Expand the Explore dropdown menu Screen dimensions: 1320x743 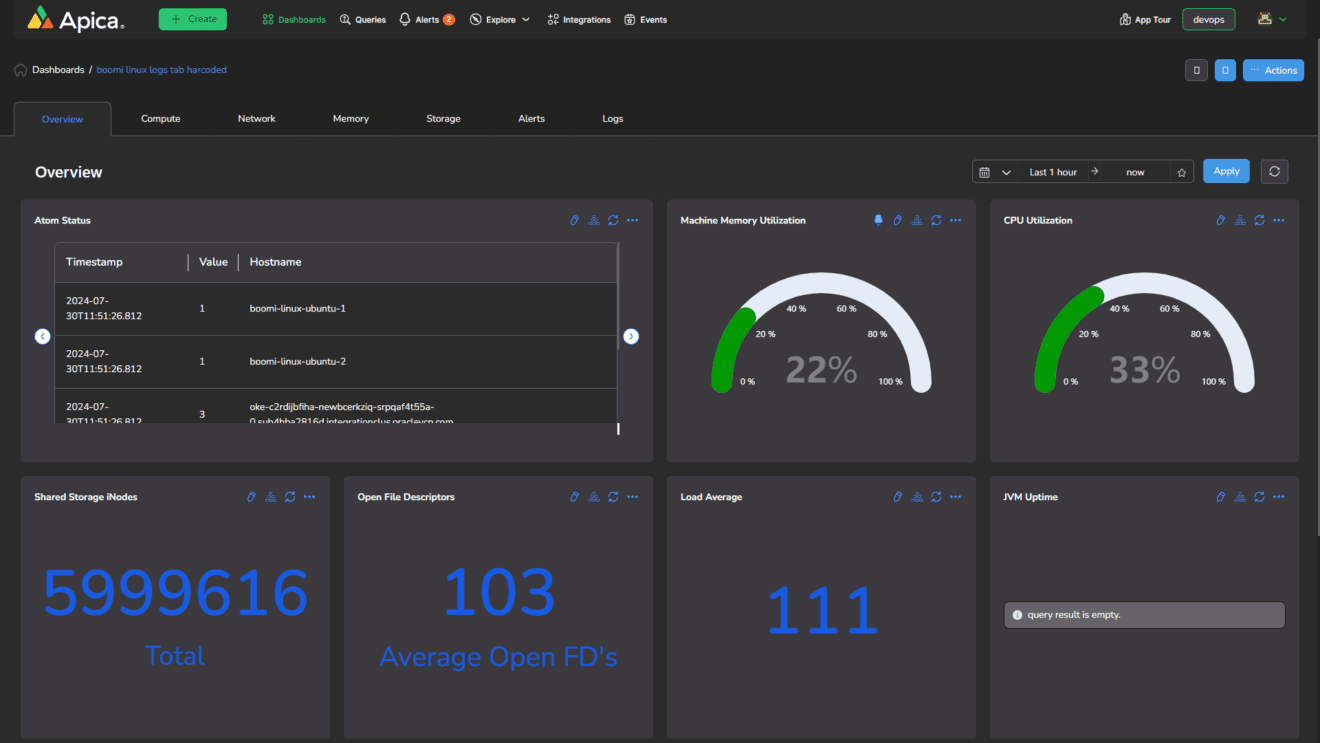499,19
